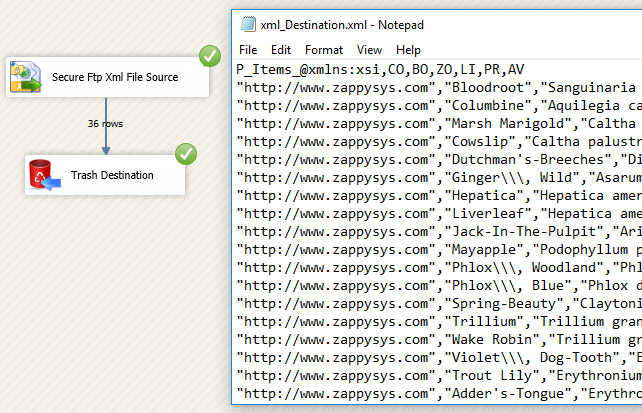Open the Edit menu in Notepad
The height and width of the screenshot is (413, 642).
[x=281, y=50]
